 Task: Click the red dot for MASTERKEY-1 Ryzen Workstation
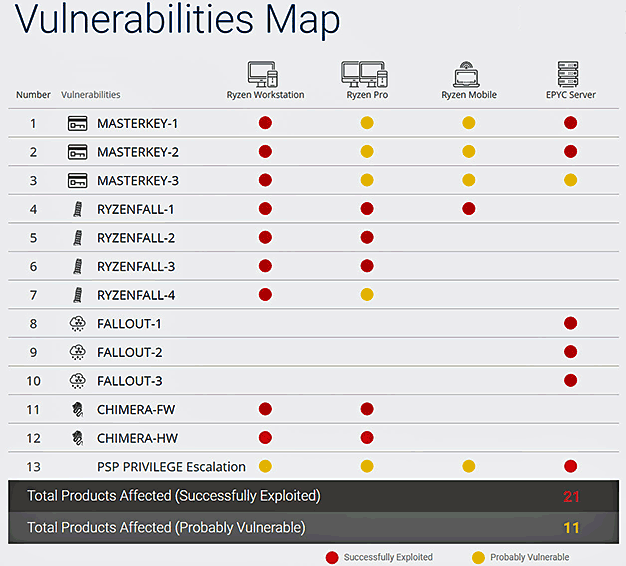coord(265,123)
